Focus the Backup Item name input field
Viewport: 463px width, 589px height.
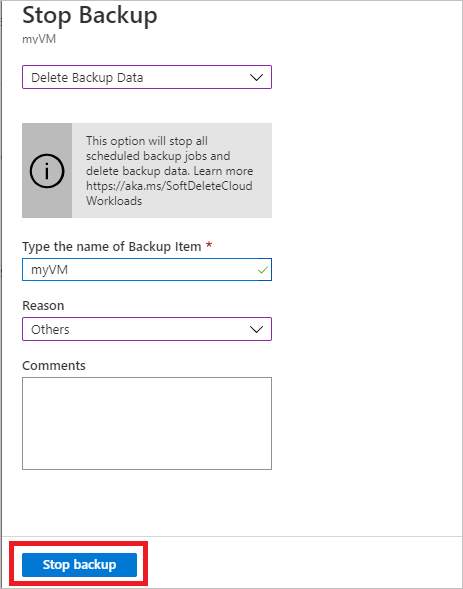(147, 270)
